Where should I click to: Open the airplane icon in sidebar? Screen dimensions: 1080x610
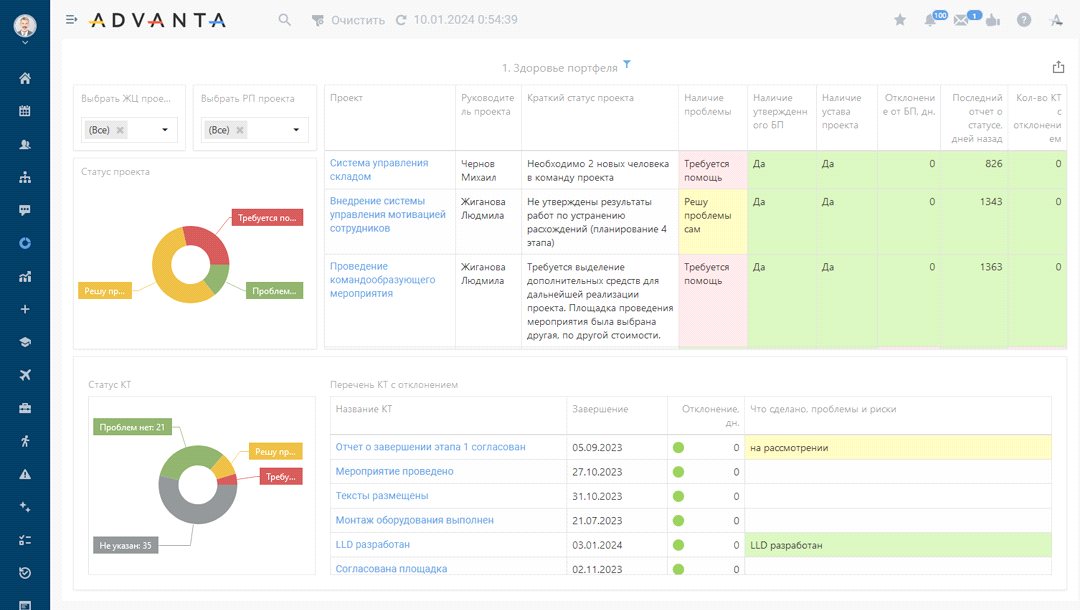(x=25, y=375)
